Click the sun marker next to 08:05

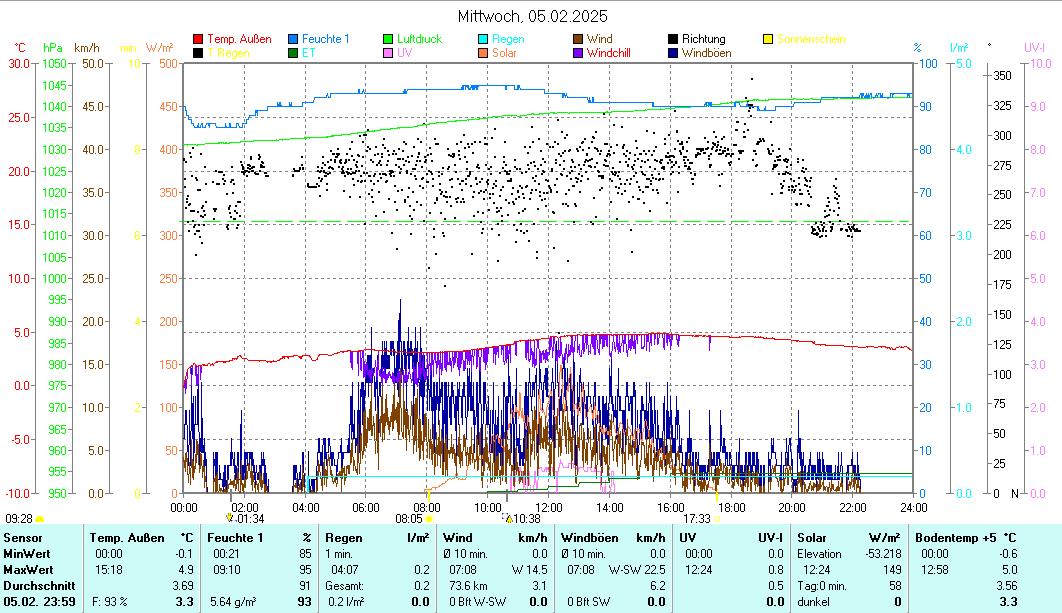[x=428, y=519]
